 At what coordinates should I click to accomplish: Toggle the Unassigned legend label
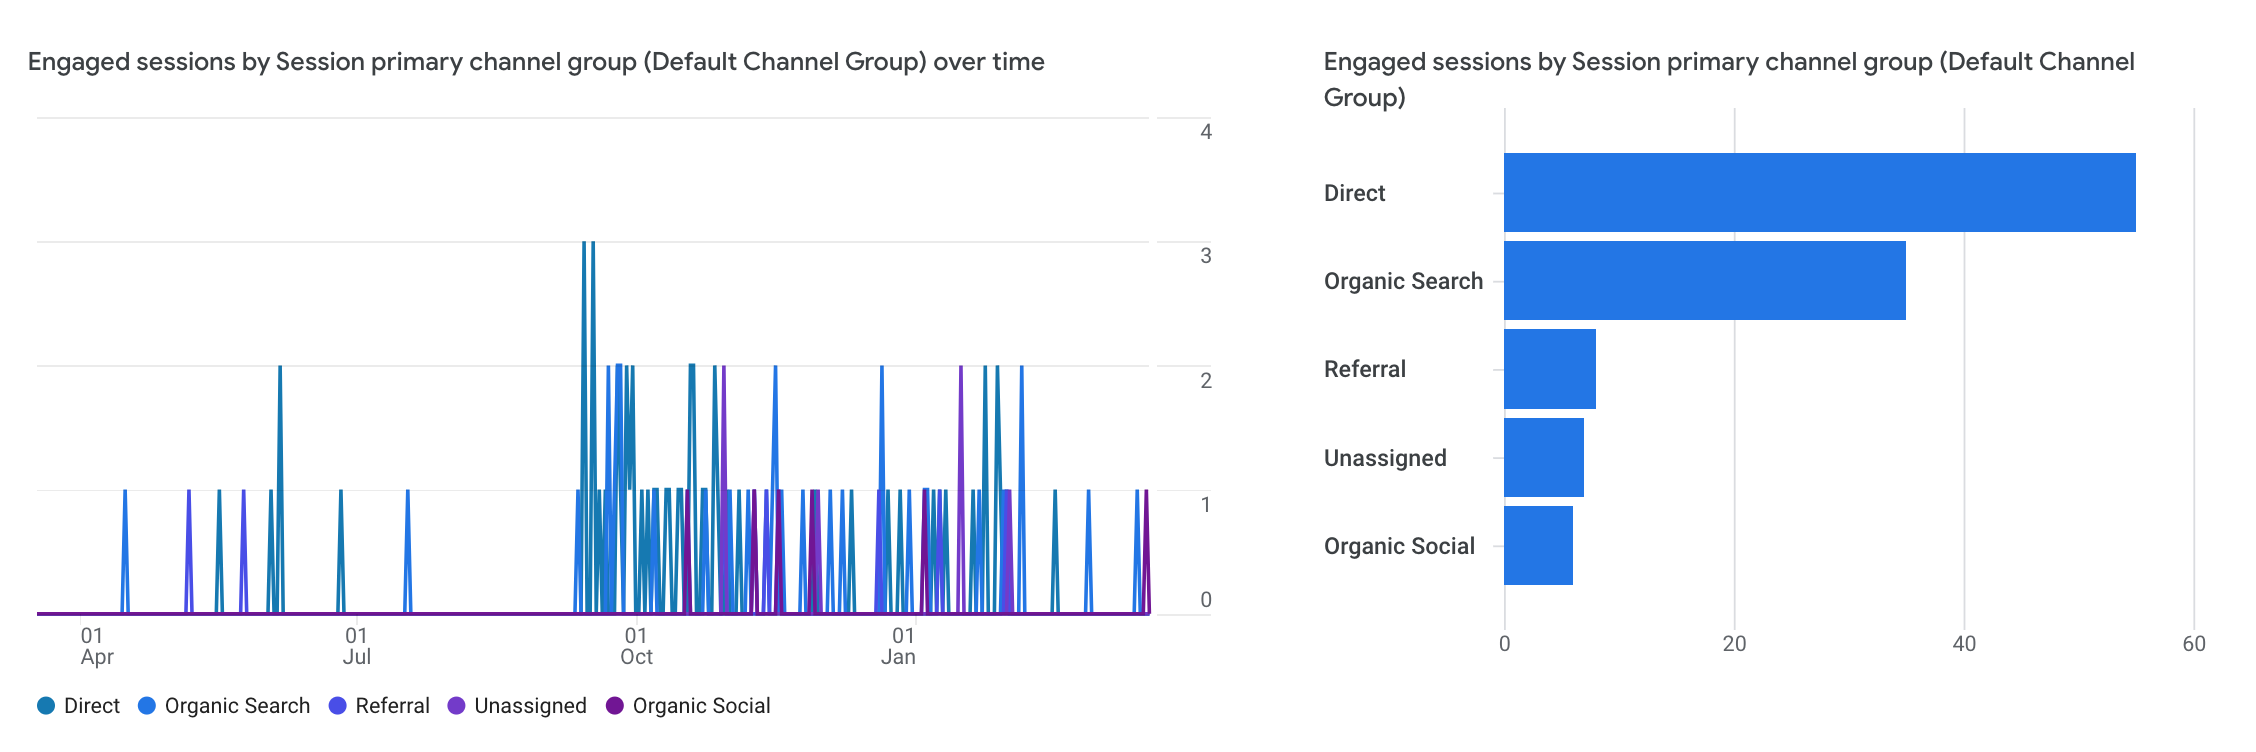(530, 706)
